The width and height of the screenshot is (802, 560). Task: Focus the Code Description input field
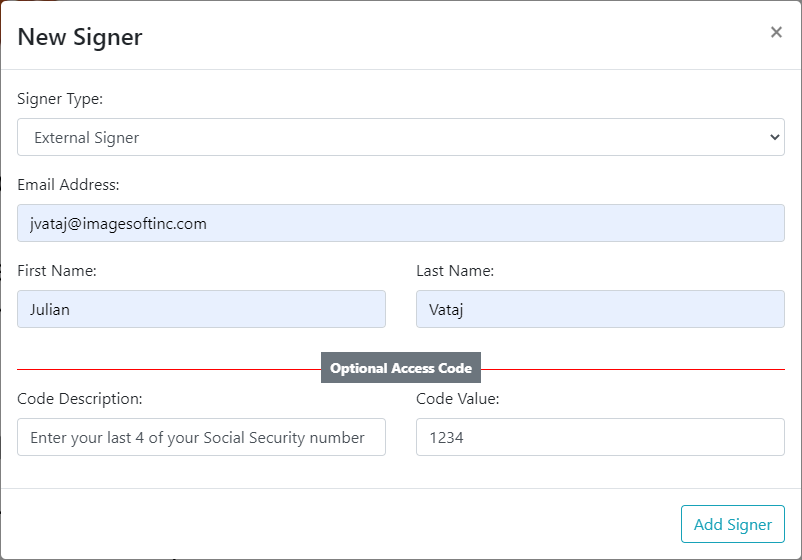point(201,437)
